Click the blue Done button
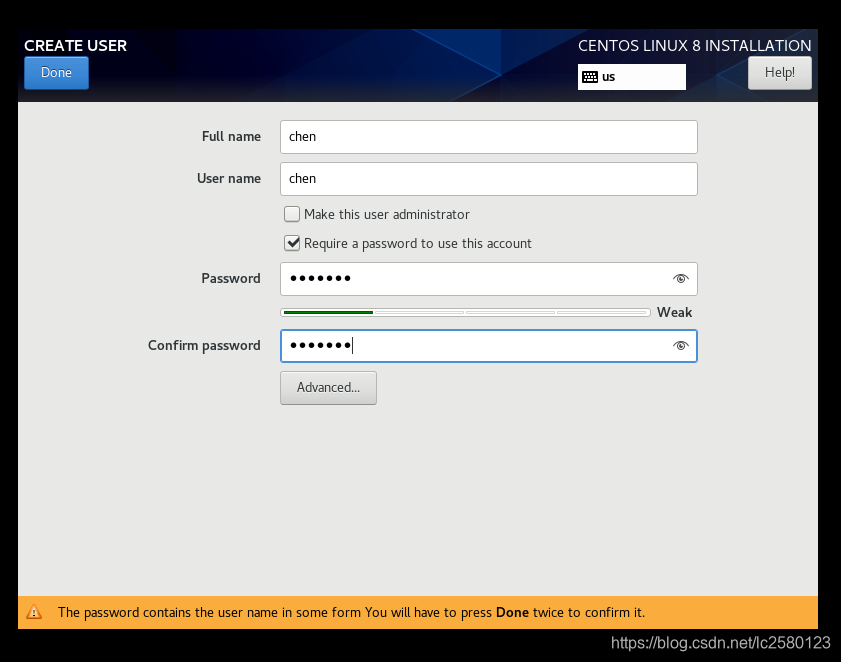Image resolution: width=841 pixels, height=662 pixels. pos(56,73)
